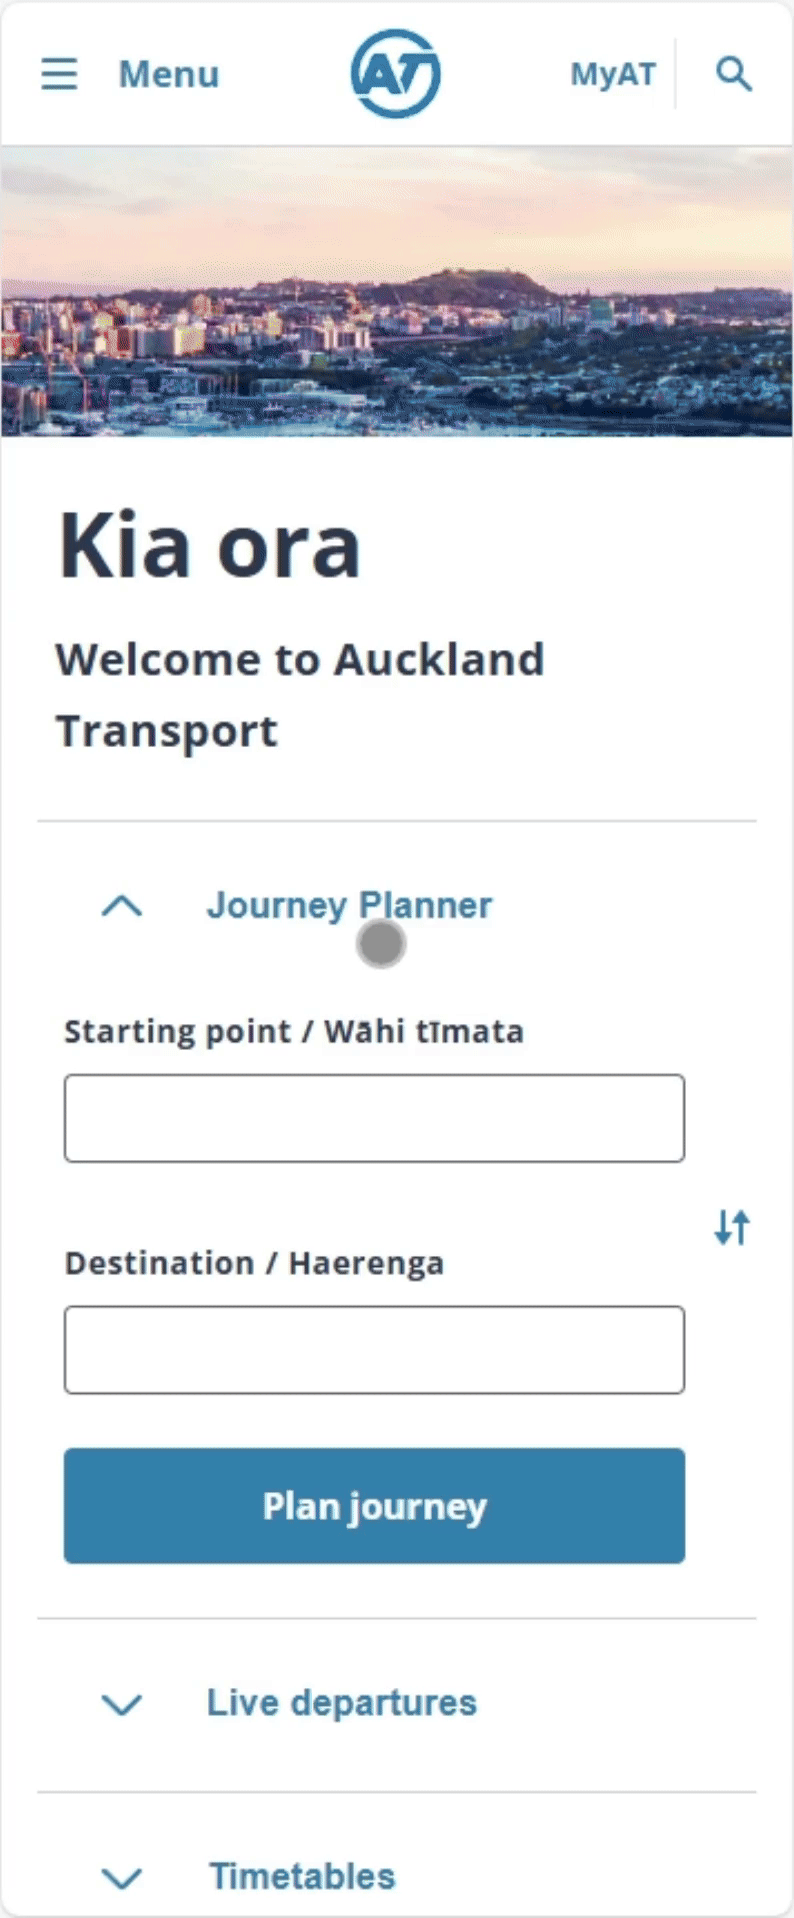Image resolution: width=794 pixels, height=1918 pixels.
Task: Expand the Live departures chevron
Action: (x=122, y=1704)
